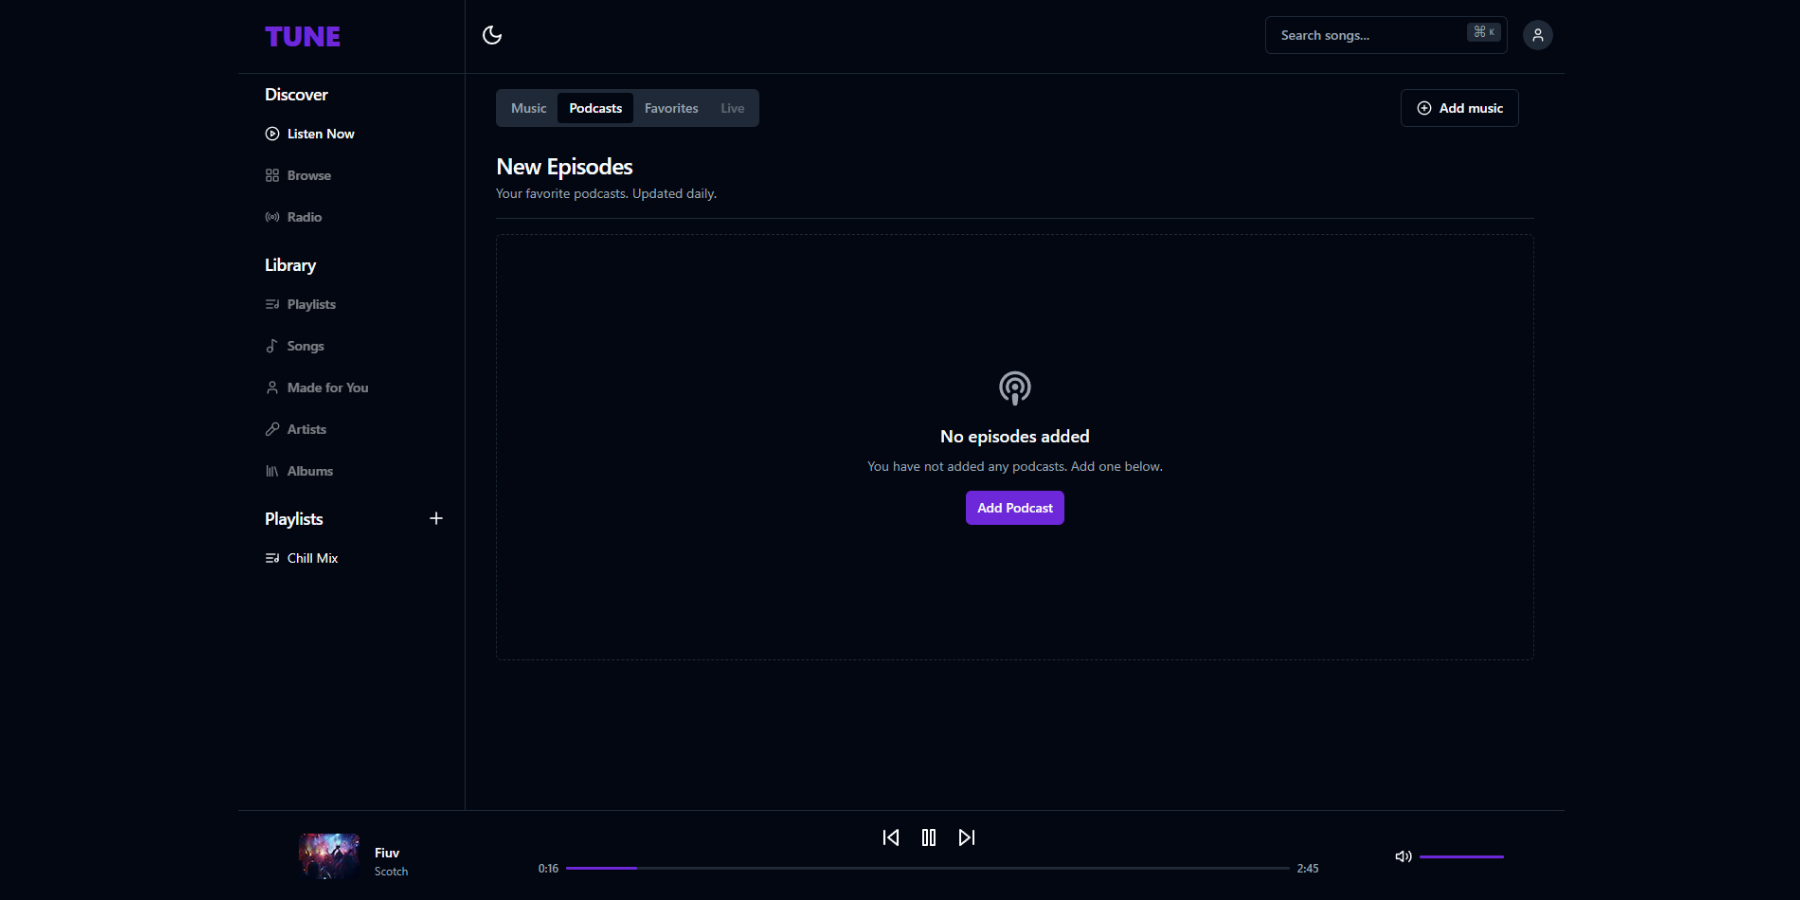Open Artists in the Library
The width and height of the screenshot is (1800, 900).
[306, 430]
